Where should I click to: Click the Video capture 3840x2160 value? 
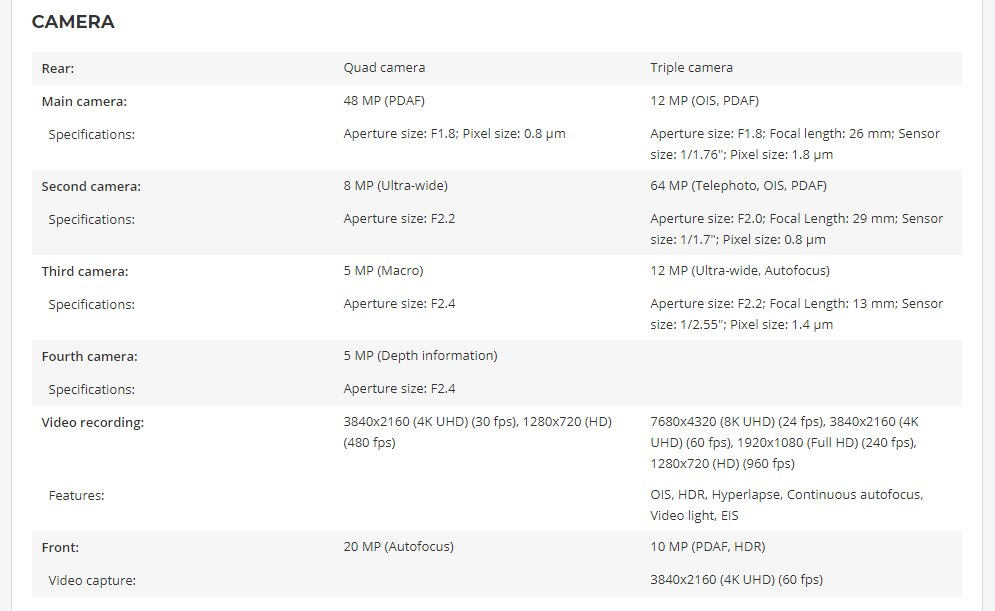coord(736,580)
